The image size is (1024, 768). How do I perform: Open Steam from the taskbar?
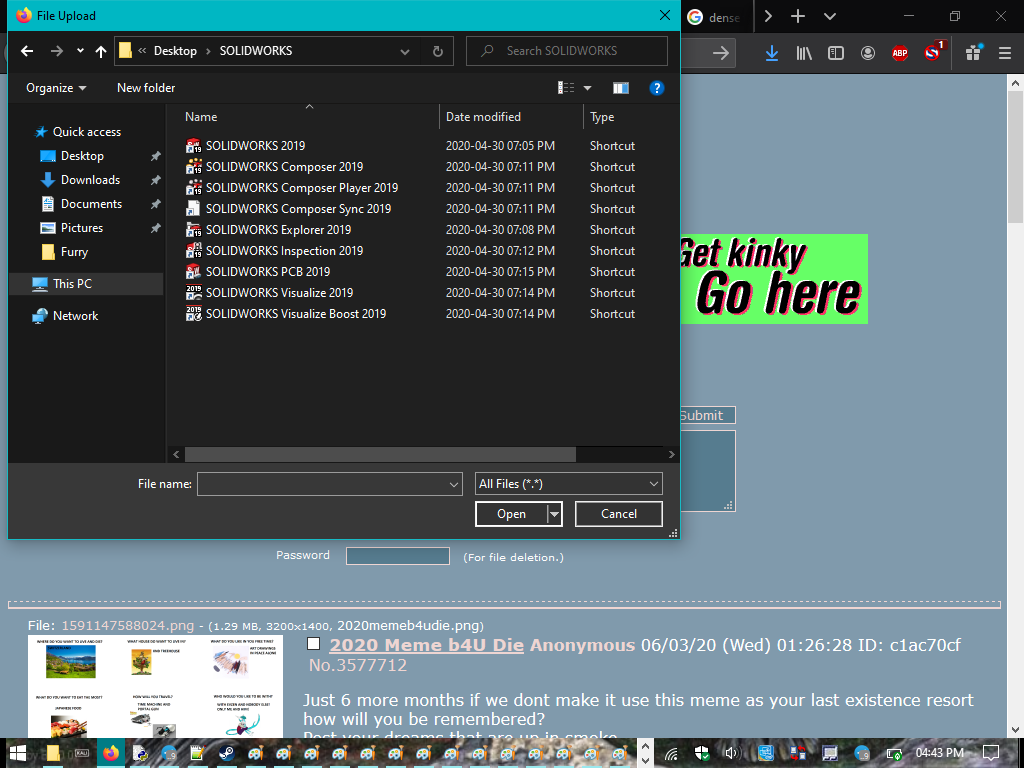click(226, 753)
